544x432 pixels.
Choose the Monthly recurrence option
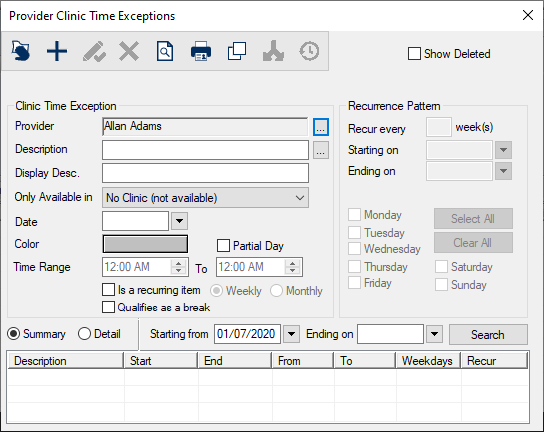click(x=277, y=291)
